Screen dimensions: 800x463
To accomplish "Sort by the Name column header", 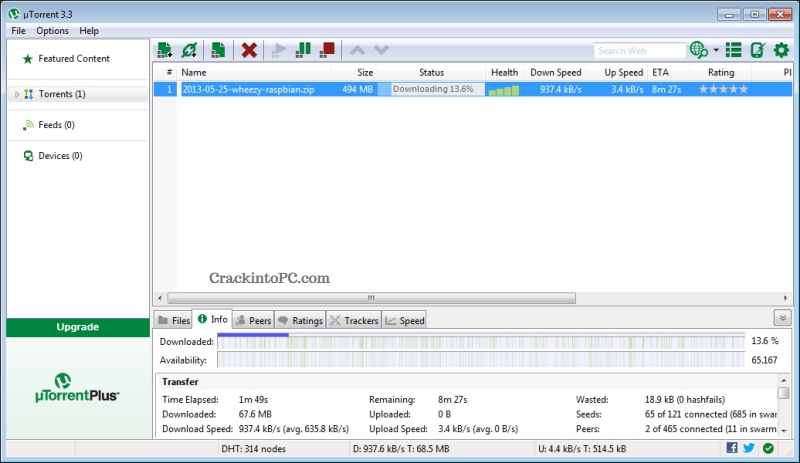I will click(255, 72).
